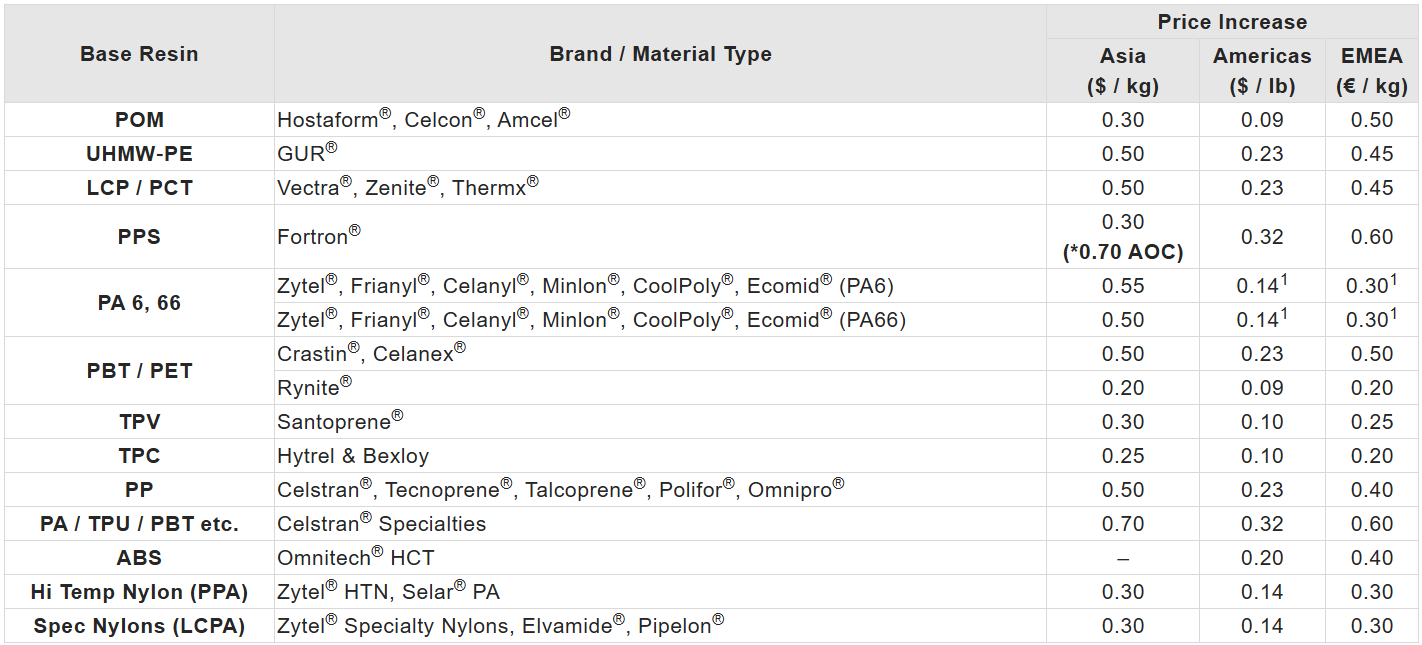
Task: Click the "Spec Nylons (LCPA)" row label
Action: click(139, 626)
